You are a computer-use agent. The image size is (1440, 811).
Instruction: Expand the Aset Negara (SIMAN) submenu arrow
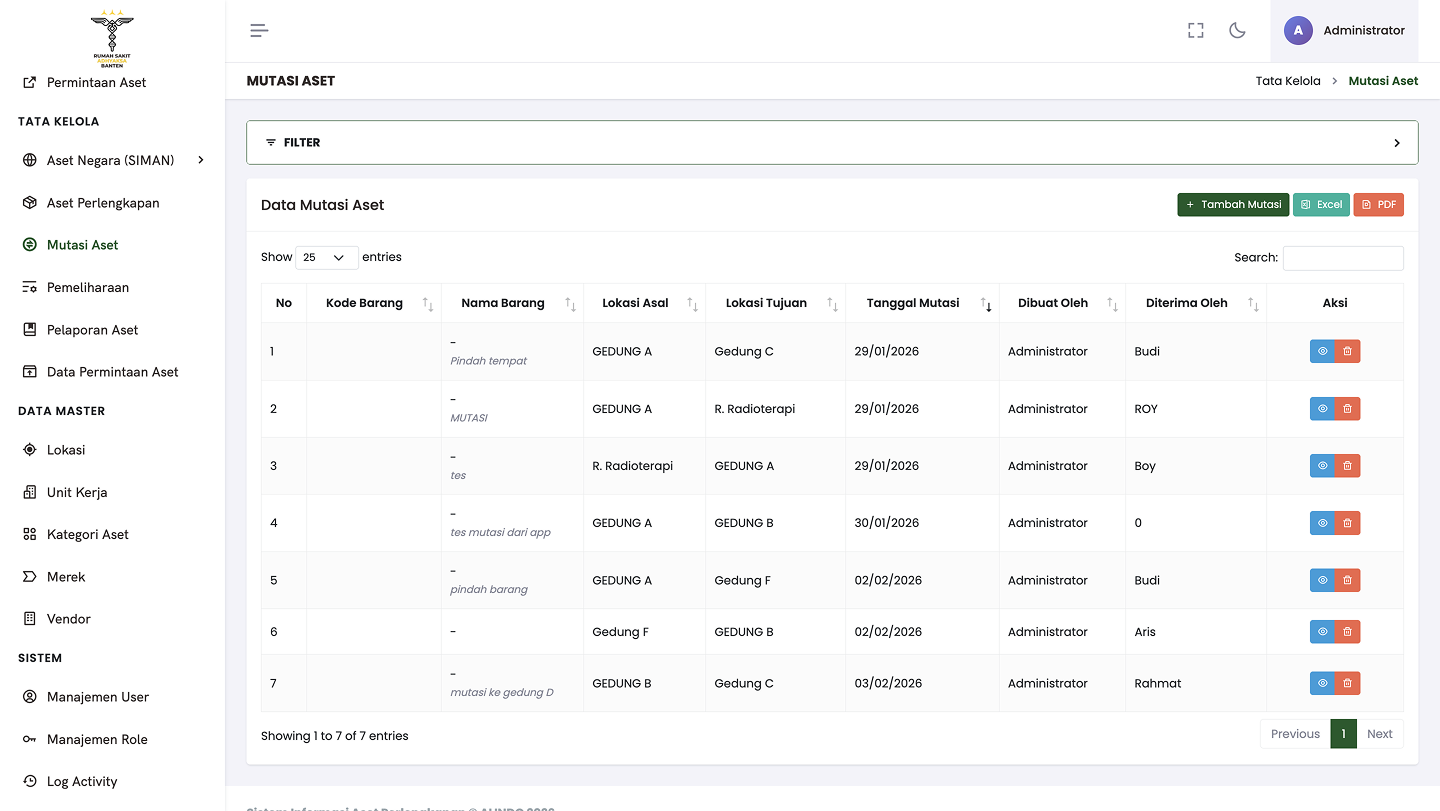(201, 160)
